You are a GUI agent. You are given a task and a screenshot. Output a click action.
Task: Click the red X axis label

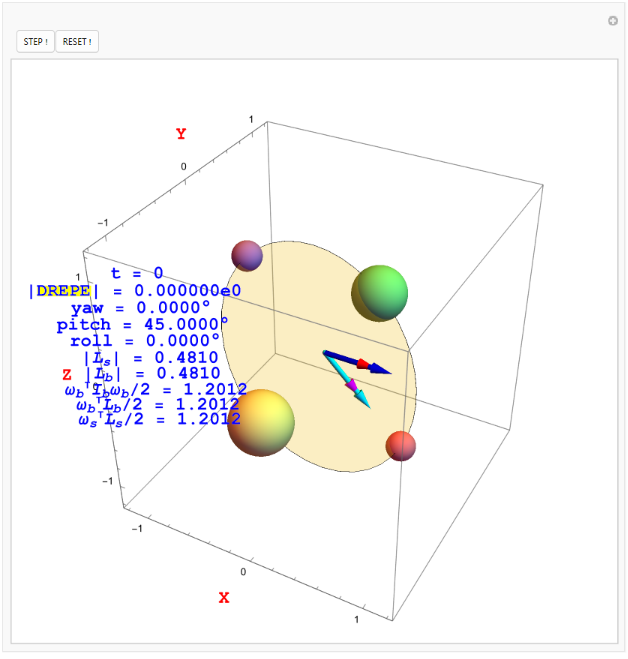click(x=224, y=598)
